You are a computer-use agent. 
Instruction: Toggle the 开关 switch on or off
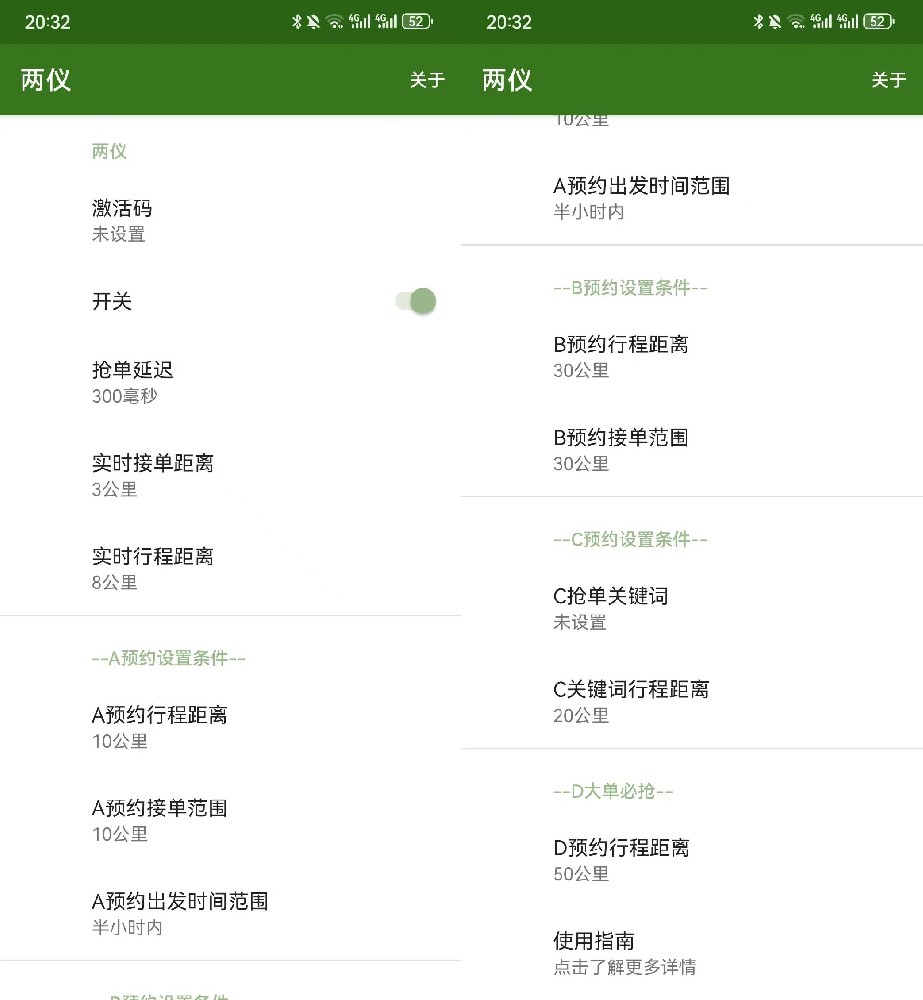coord(415,301)
